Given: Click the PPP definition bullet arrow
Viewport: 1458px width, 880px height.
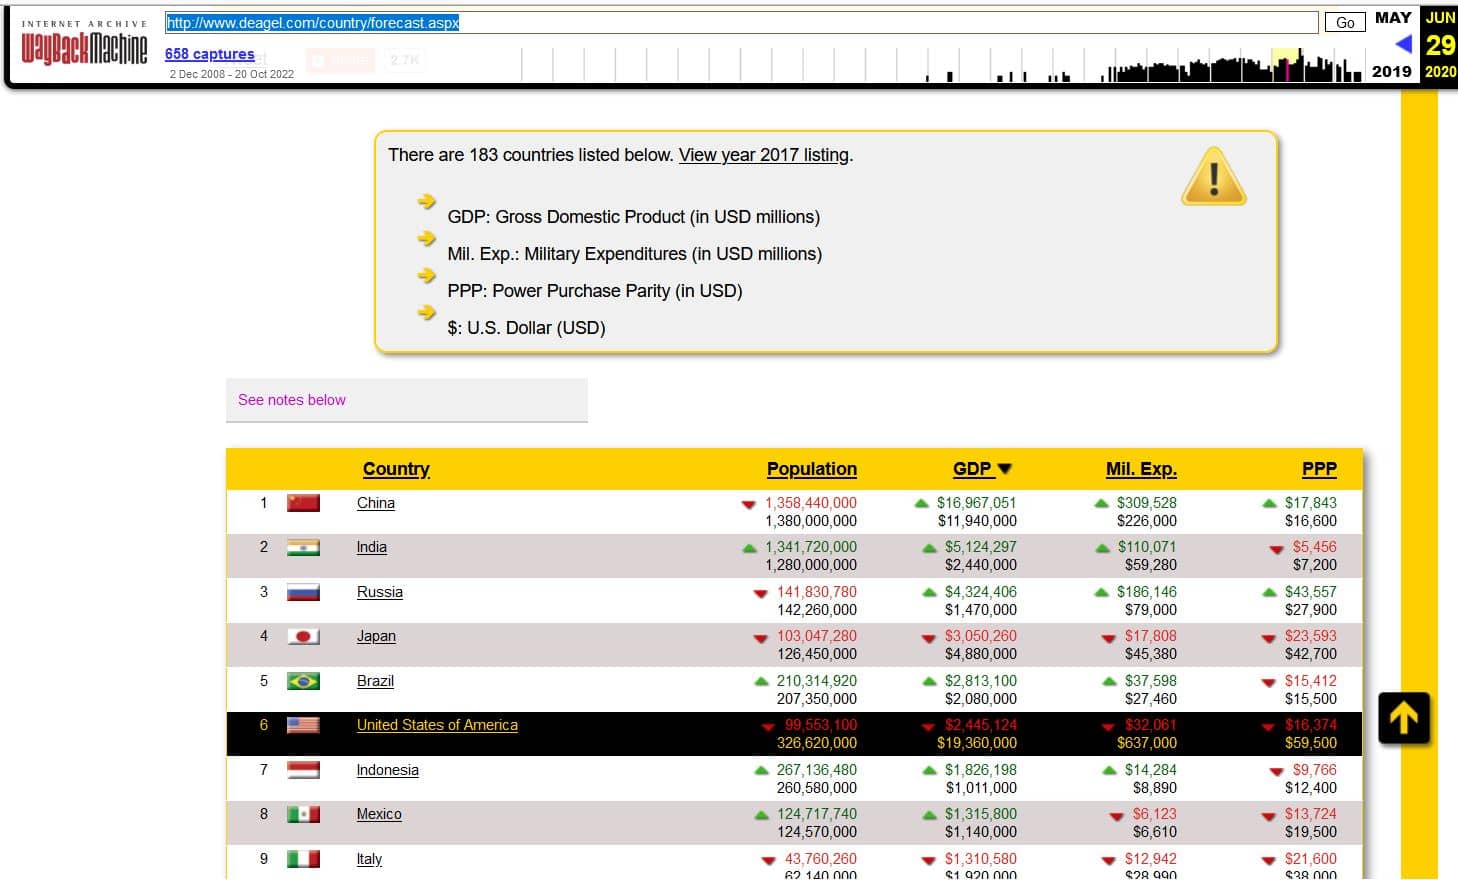Looking at the screenshot, I should 427,276.
